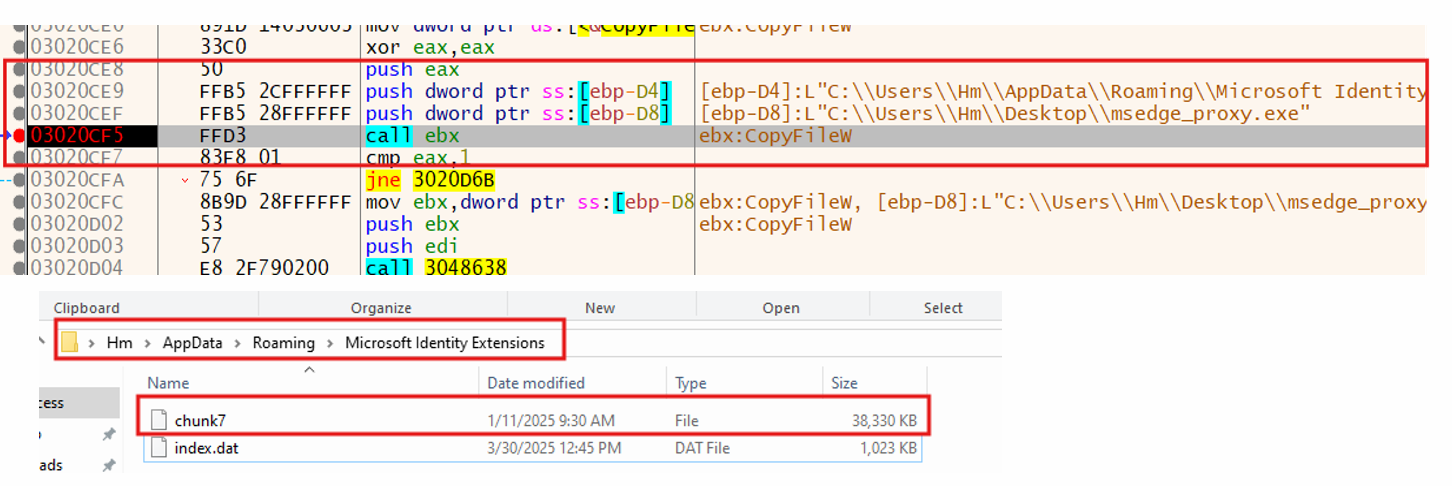Image resolution: width=1452 pixels, height=486 pixels.
Task: Expand chevron after Roaming breadcrumb
Action: (330, 343)
